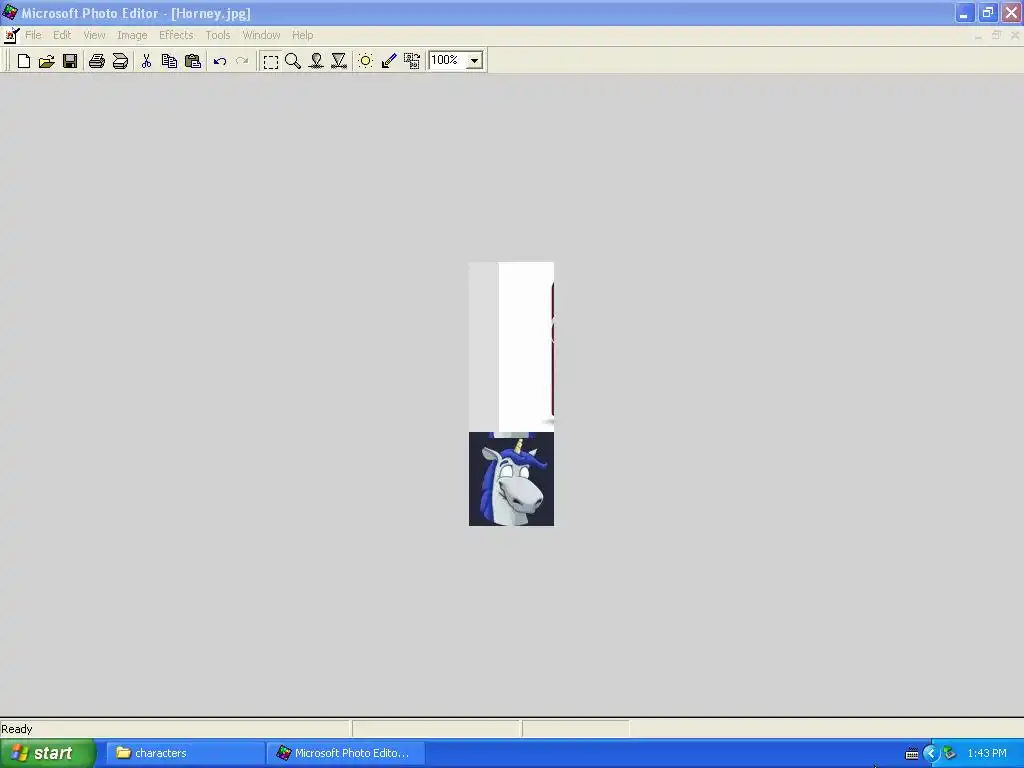Save the image with the floppy disk icon
Image resolution: width=1024 pixels, height=768 pixels.
[70, 61]
